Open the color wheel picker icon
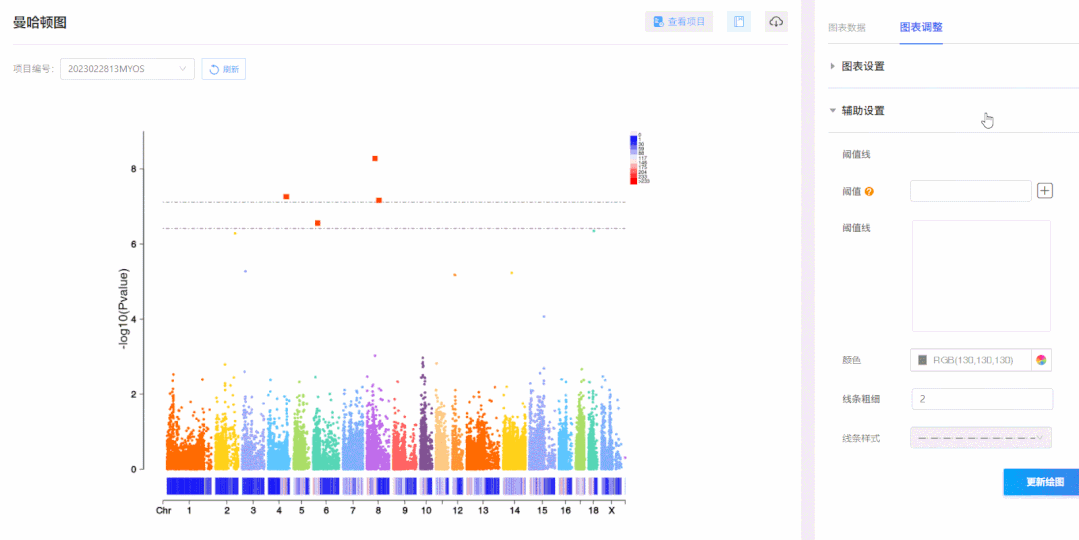1079x540 pixels. coord(1041,360)
